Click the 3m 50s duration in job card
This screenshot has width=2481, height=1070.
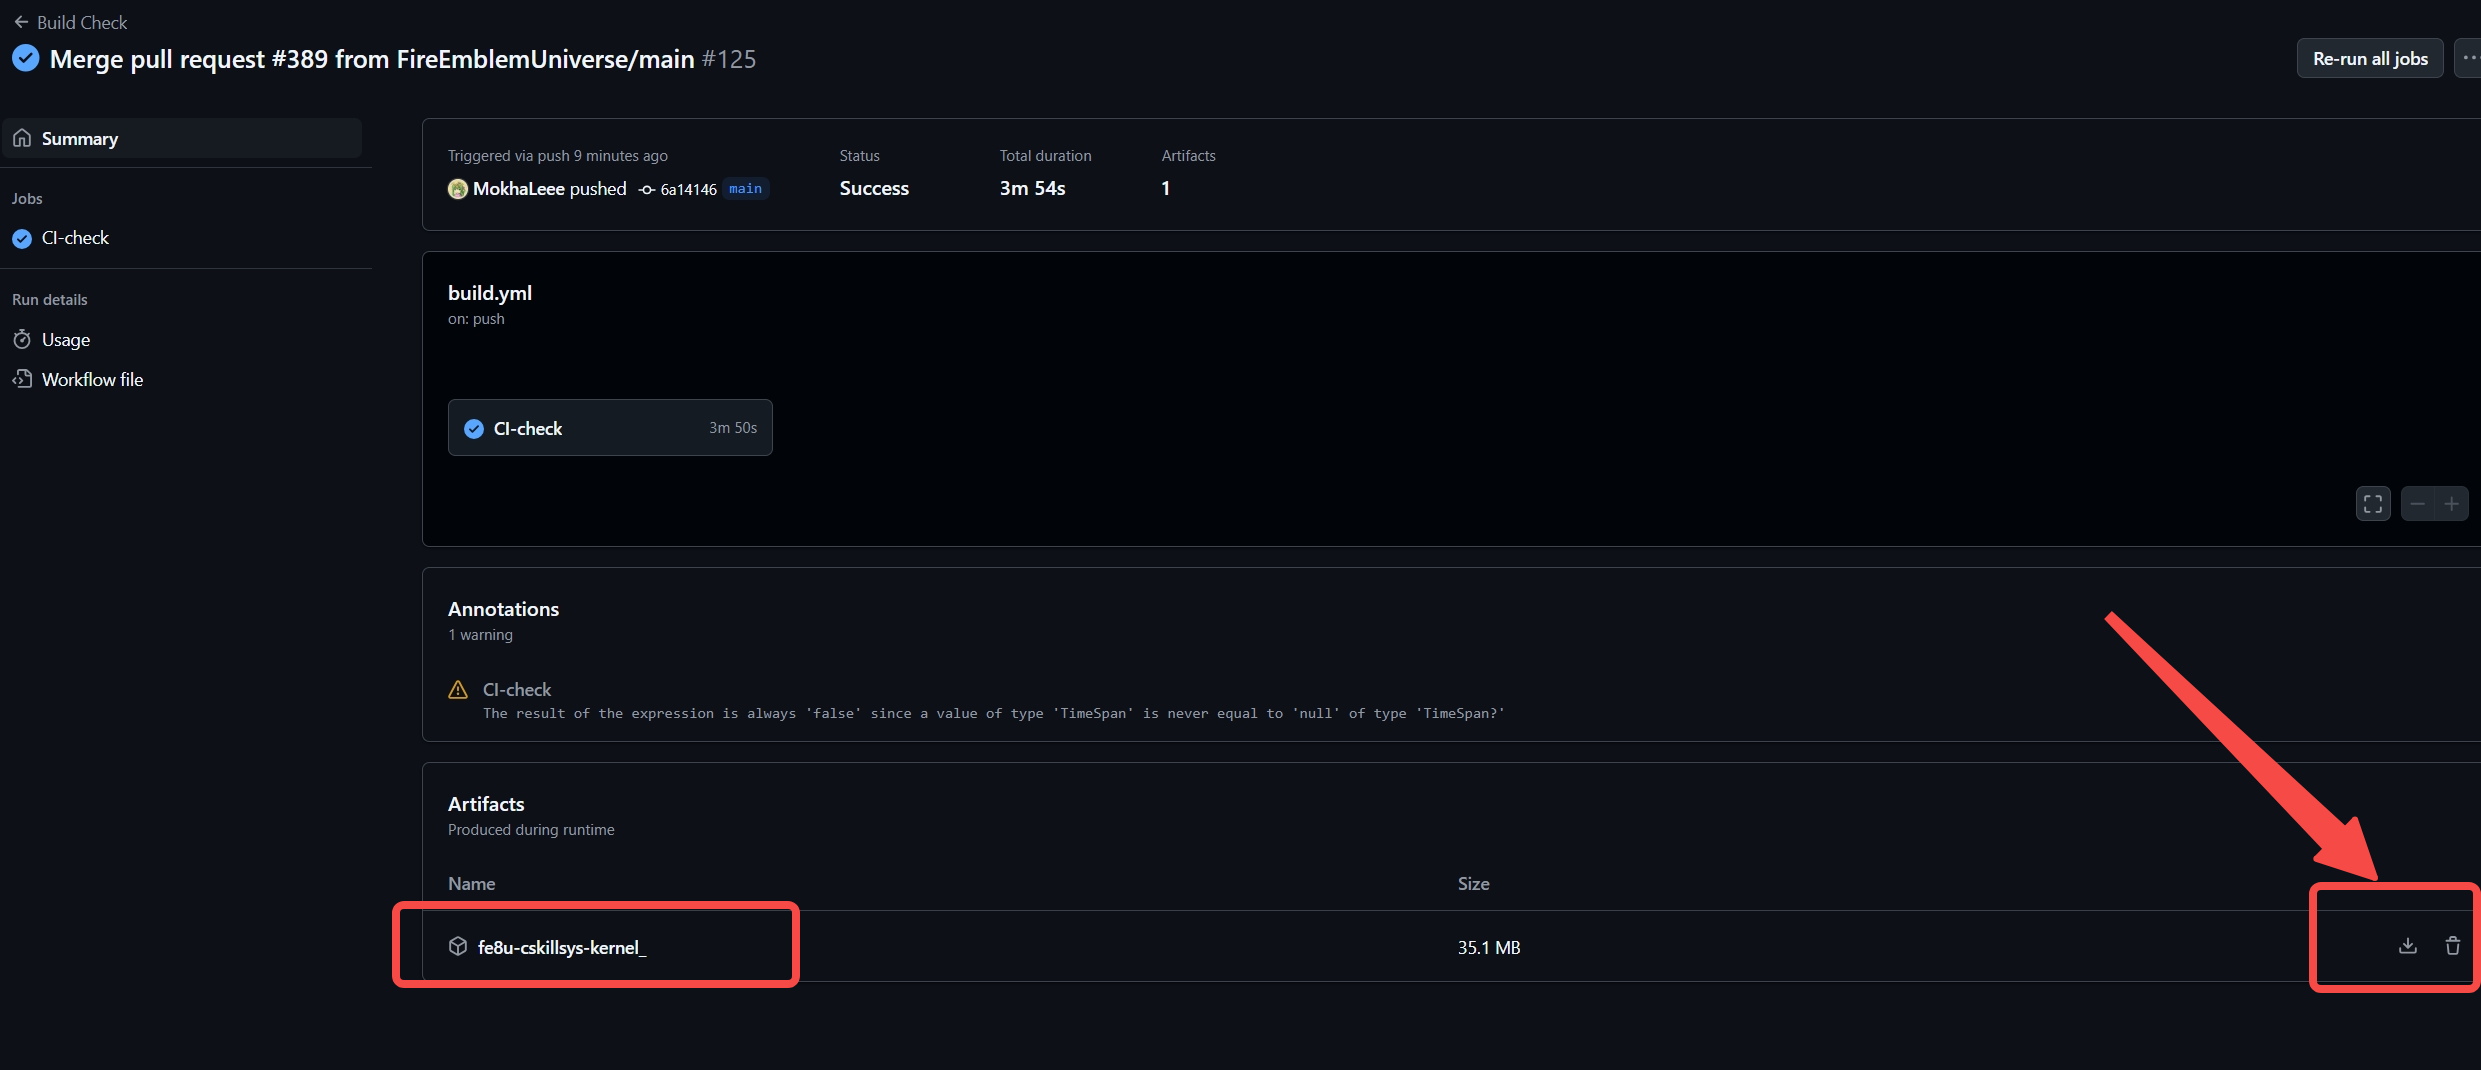(x=733, y=428)
